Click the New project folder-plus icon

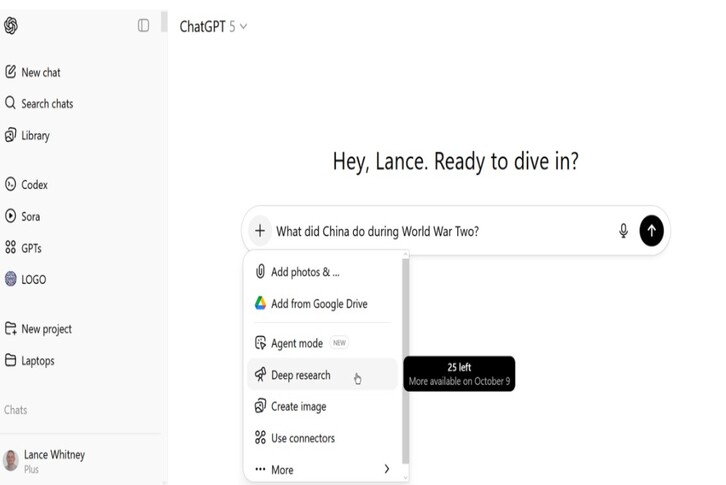10,328
